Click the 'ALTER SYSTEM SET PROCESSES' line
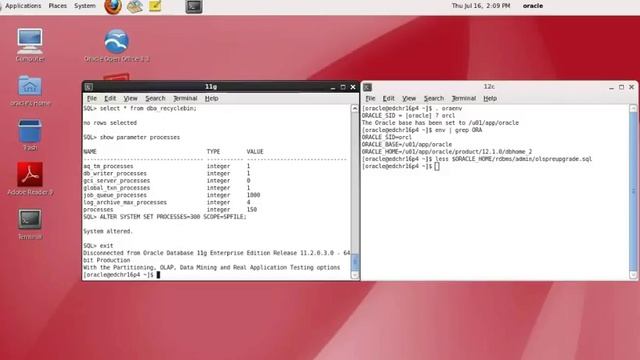Viewport: 640px width, 360px height. [165, 217]
